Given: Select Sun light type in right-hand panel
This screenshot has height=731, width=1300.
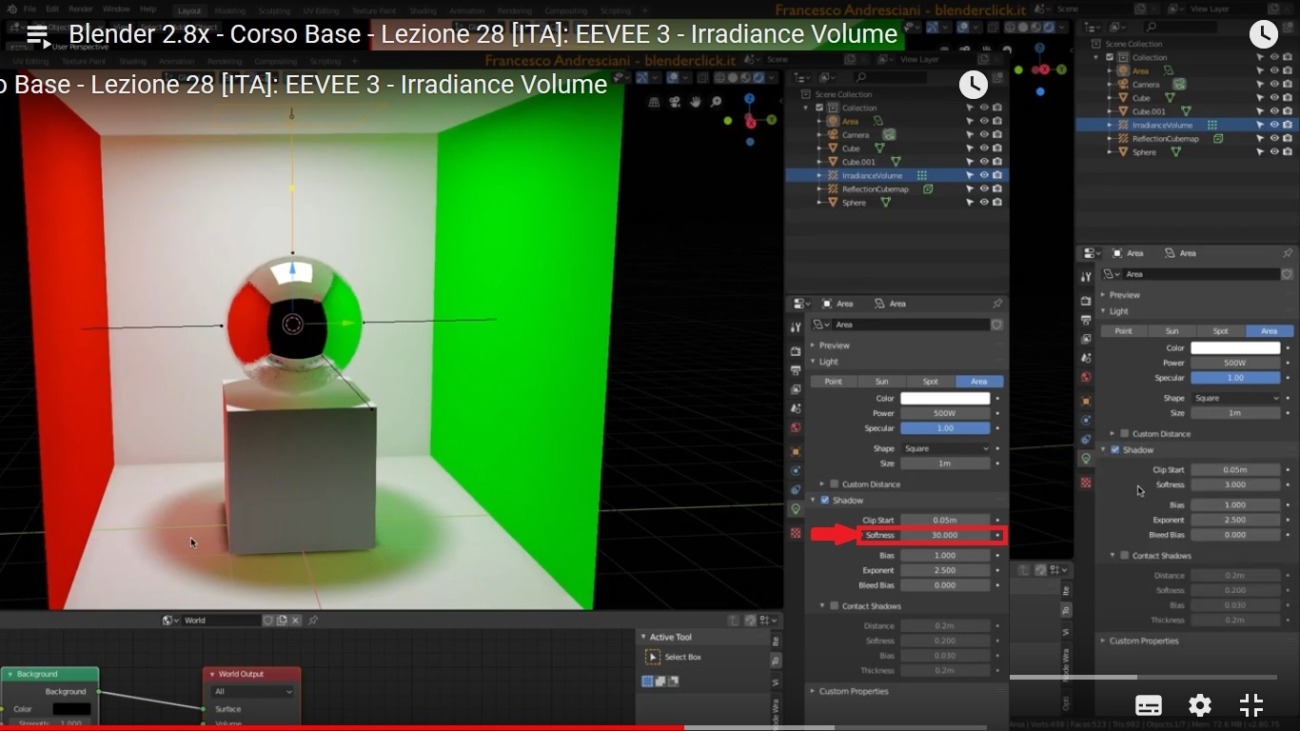Looking at the screenshot, I should 1172,331.
